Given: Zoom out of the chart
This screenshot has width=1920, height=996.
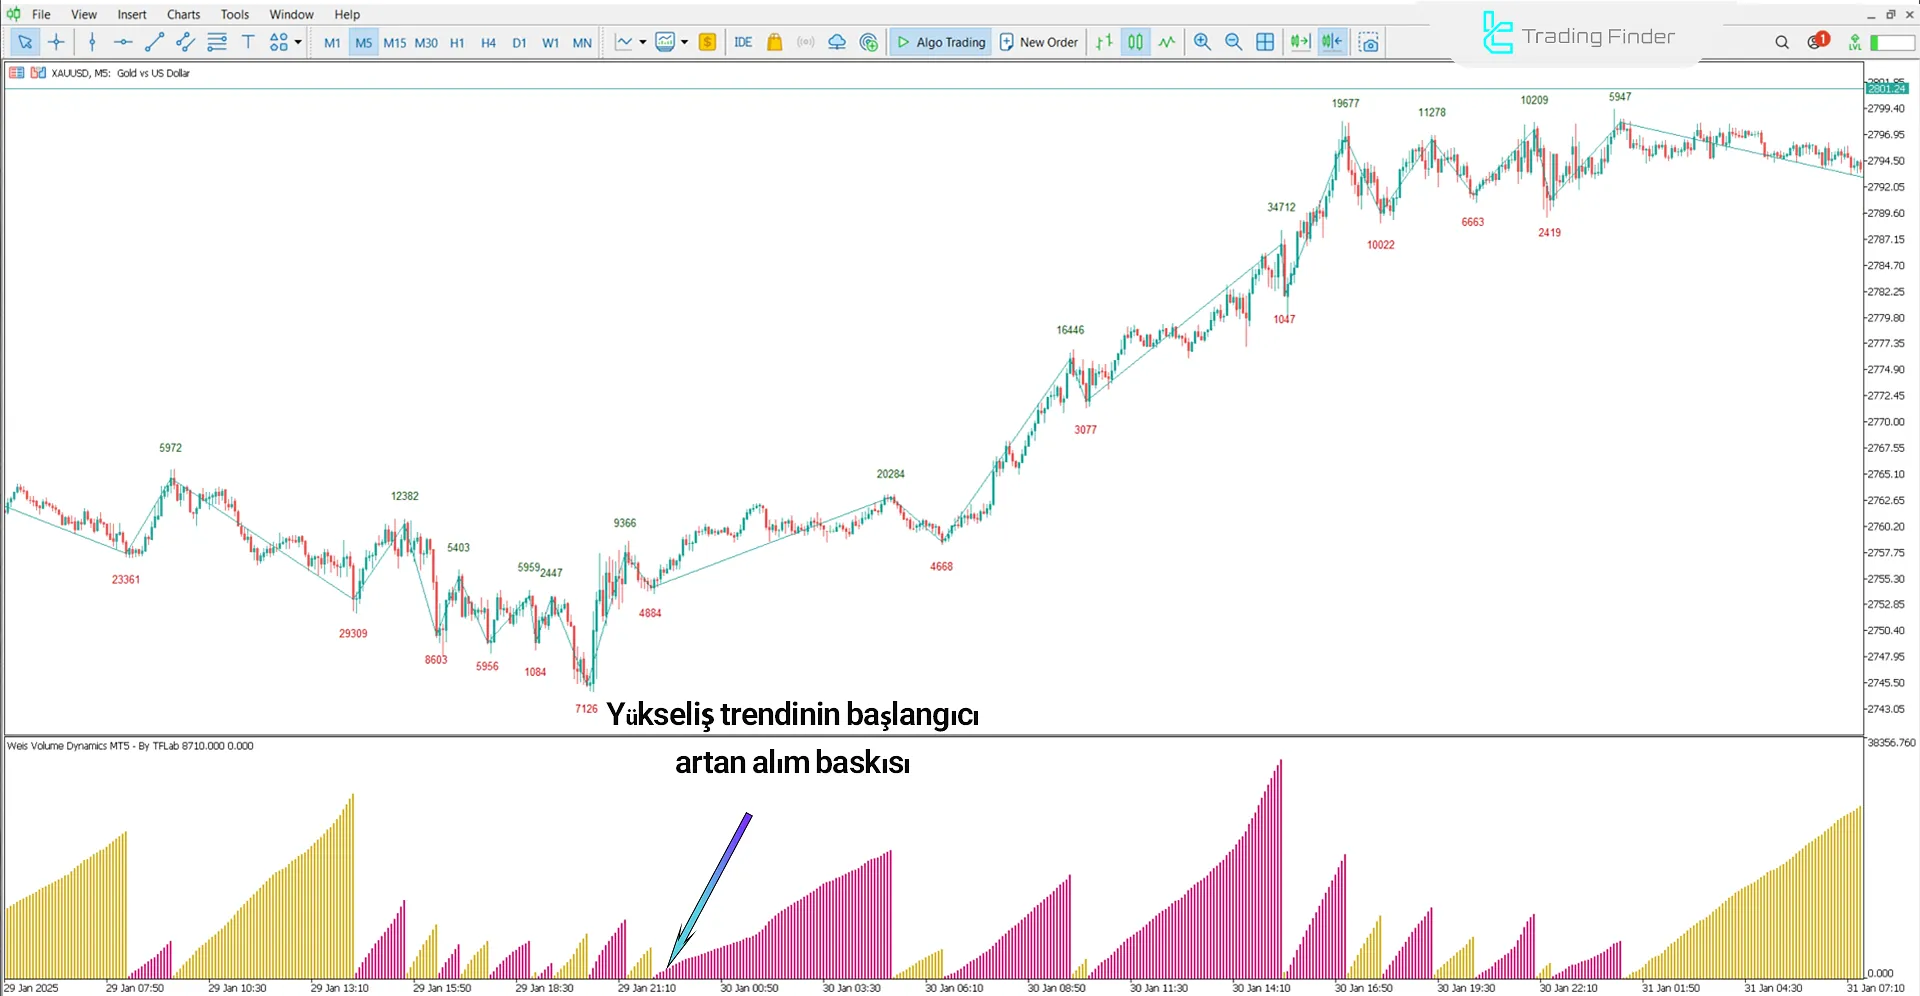Looking at the screenshot, I should [1233, 42].
